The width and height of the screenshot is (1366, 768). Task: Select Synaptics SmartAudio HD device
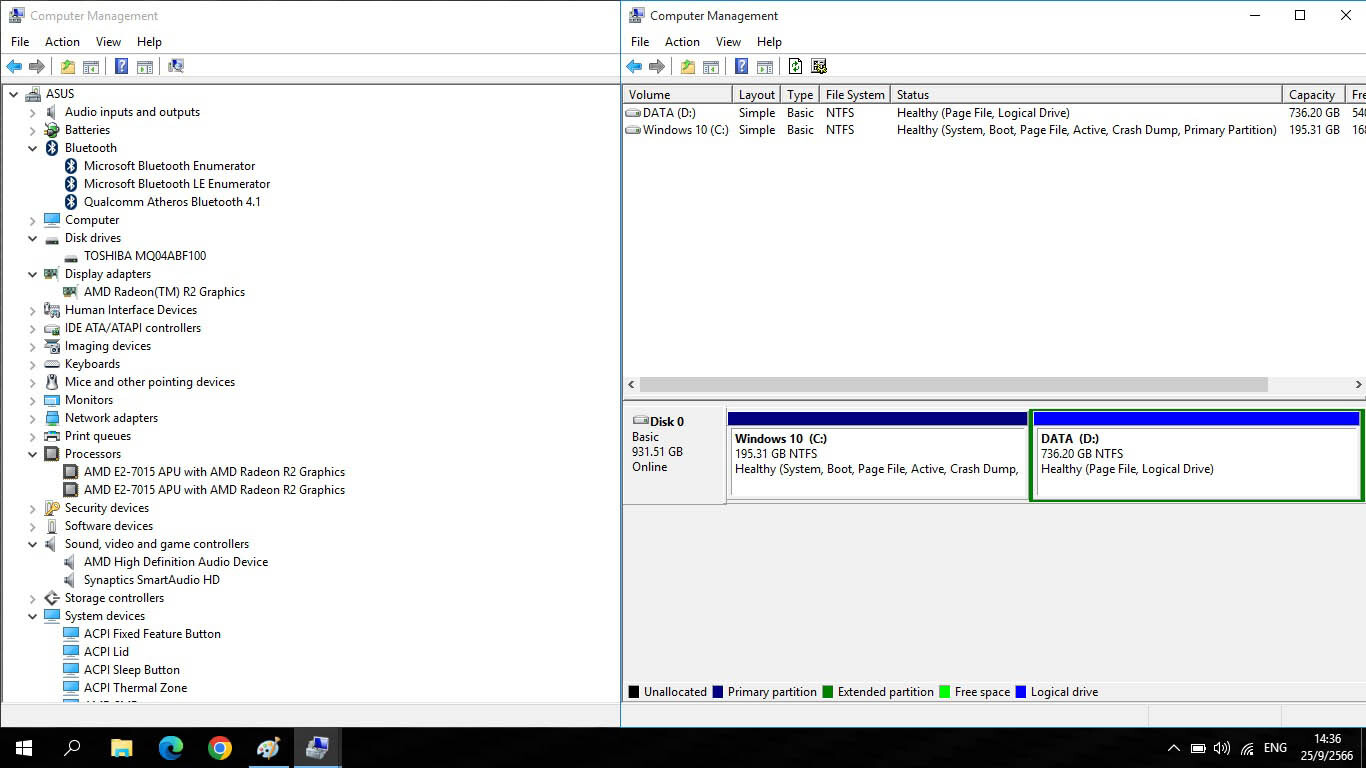pyautogui.click(x=152, y=580)
